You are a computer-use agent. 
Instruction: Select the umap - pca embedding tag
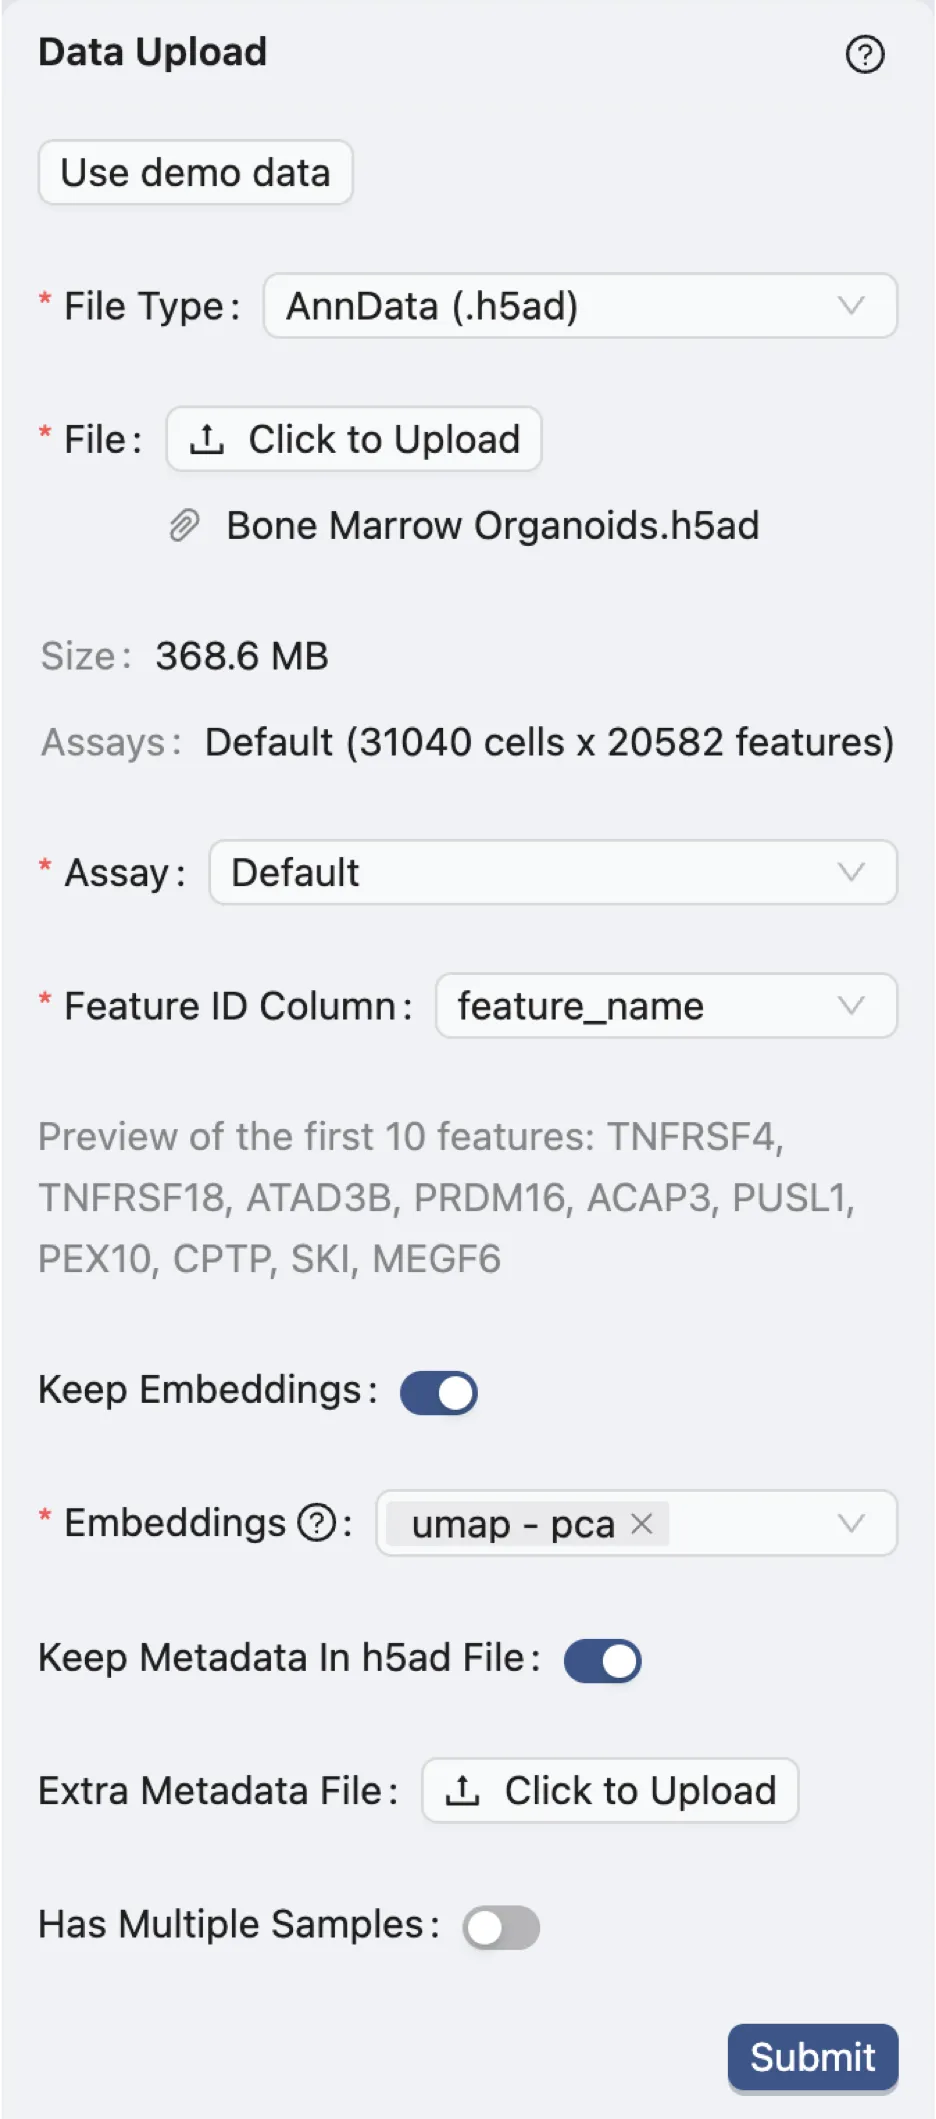click(x=513, y=1524)
